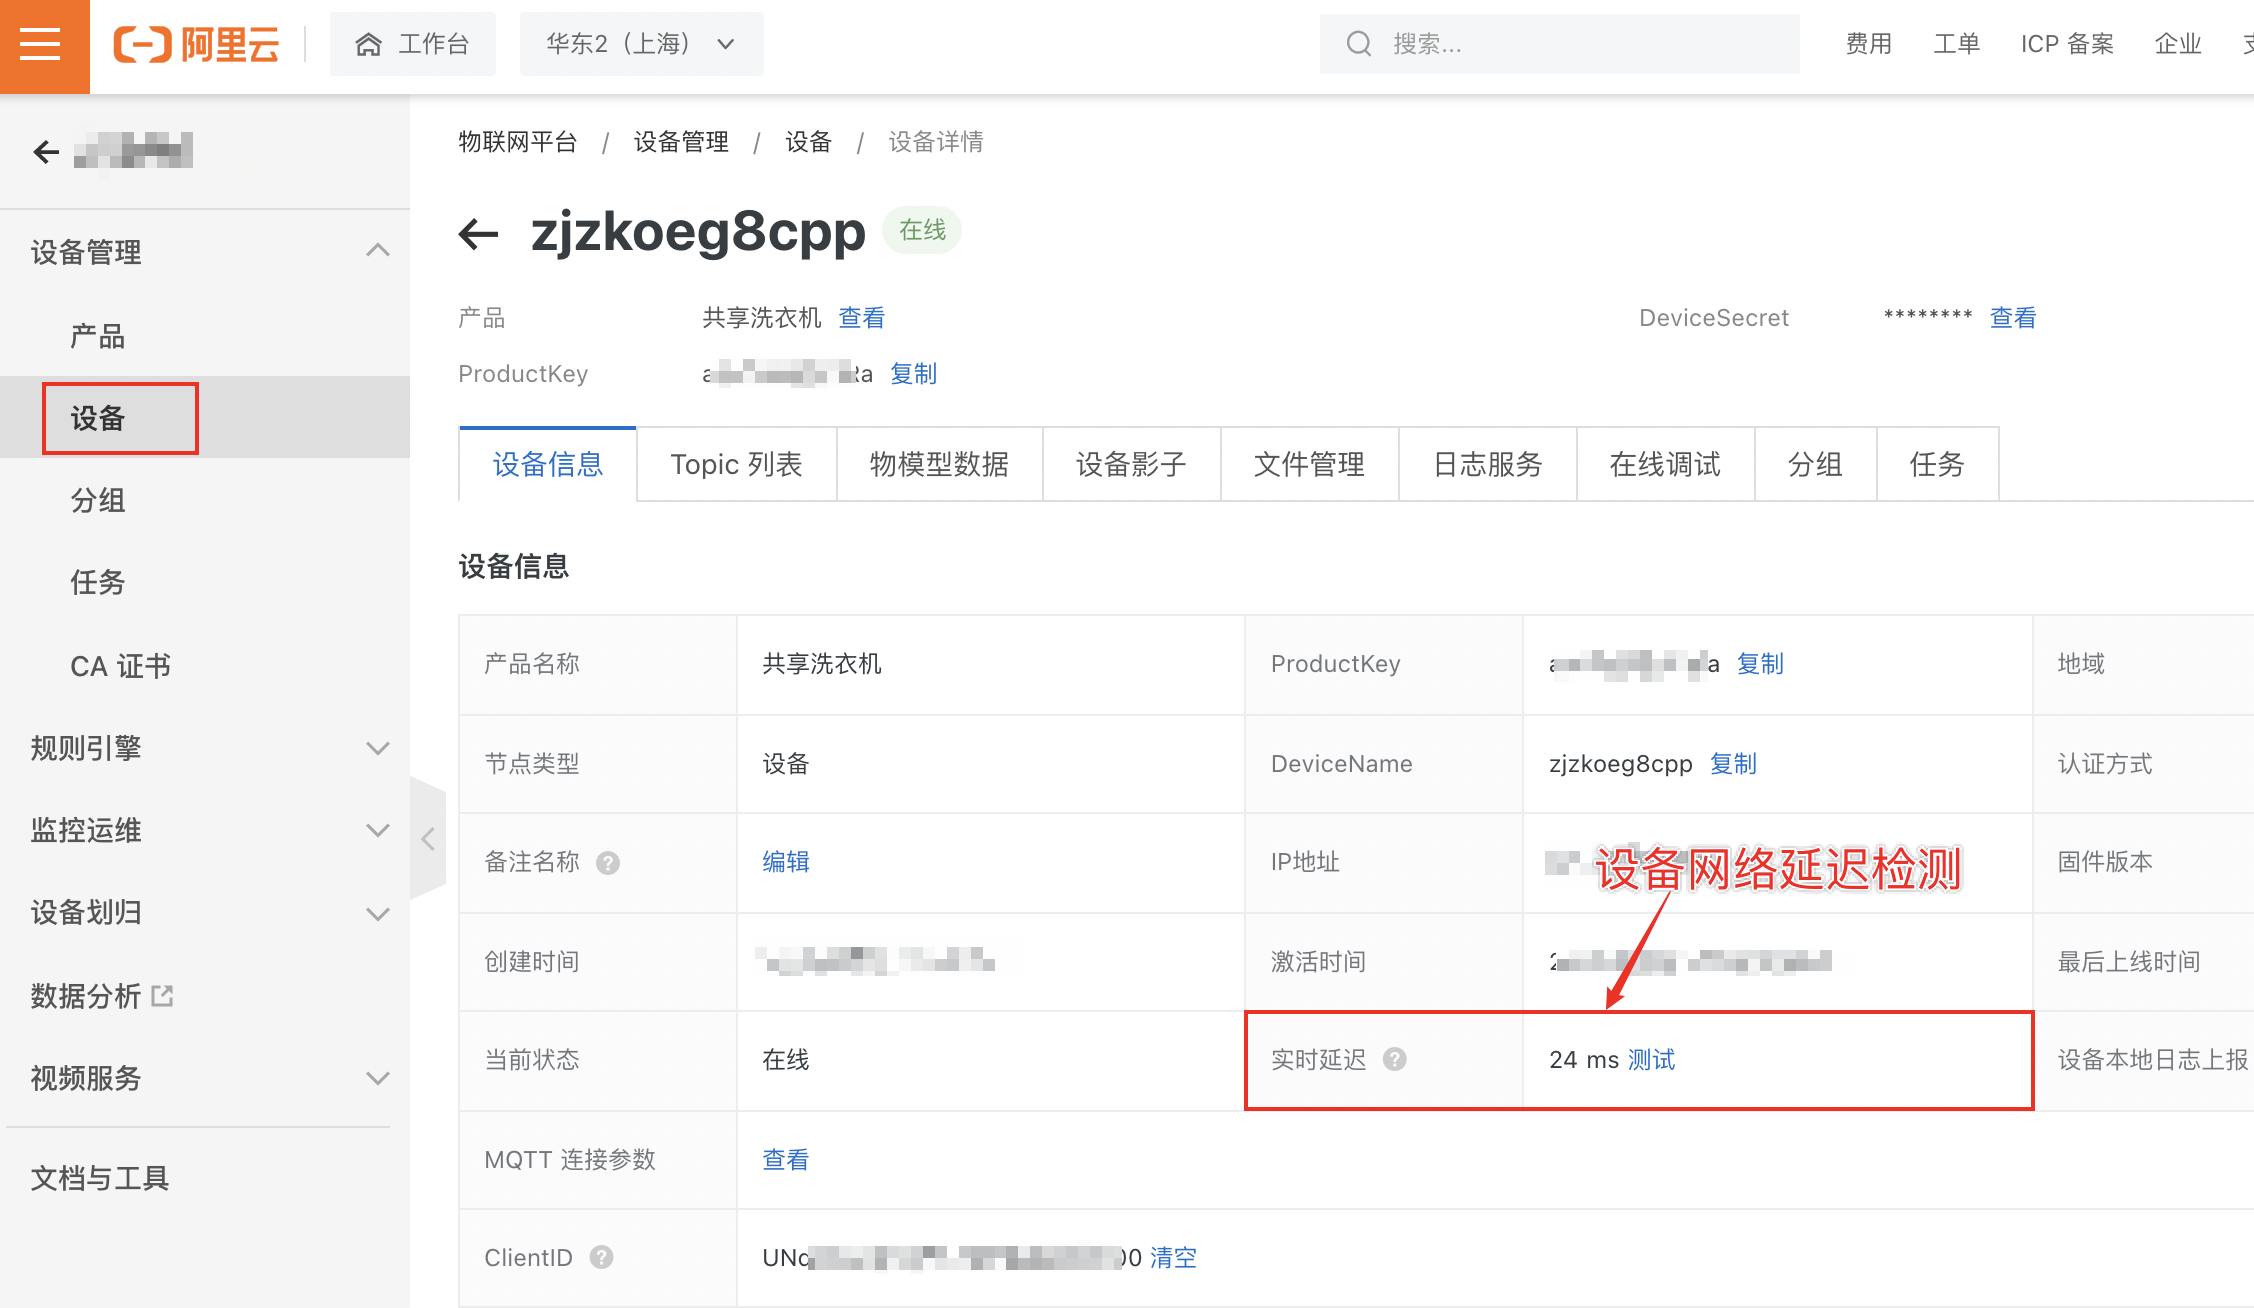
Task: Collapse the sidebar with the handle arrow
Action: point(428,838)
